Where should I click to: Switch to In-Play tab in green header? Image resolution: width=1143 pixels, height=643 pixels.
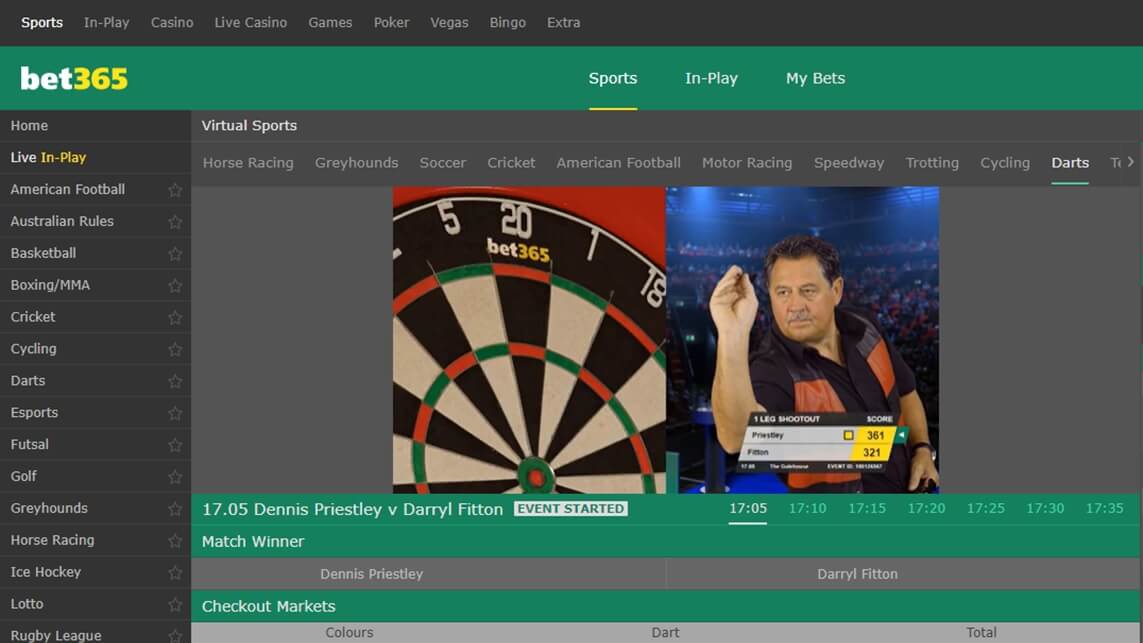[x=711, y=78]
